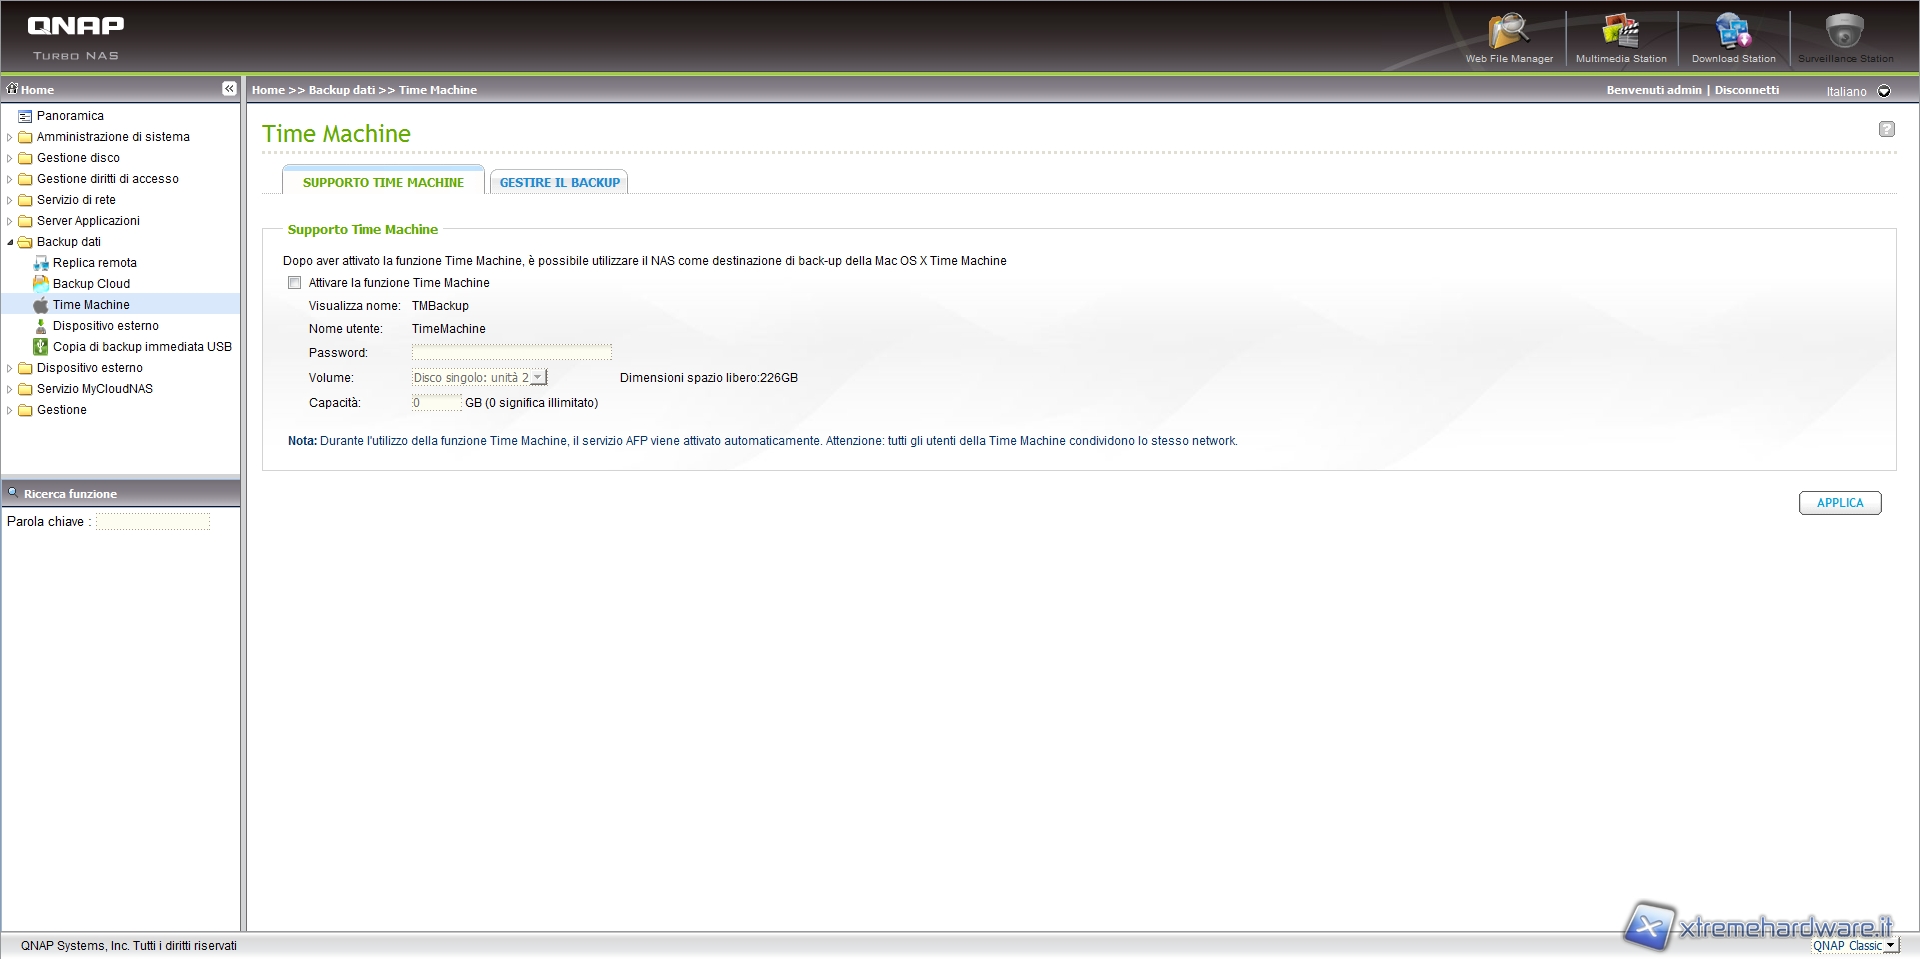This screenshot has height=959, width=1920.
Task: Switch to Gestire il Backup tab
Action: [x=559, y=182]
